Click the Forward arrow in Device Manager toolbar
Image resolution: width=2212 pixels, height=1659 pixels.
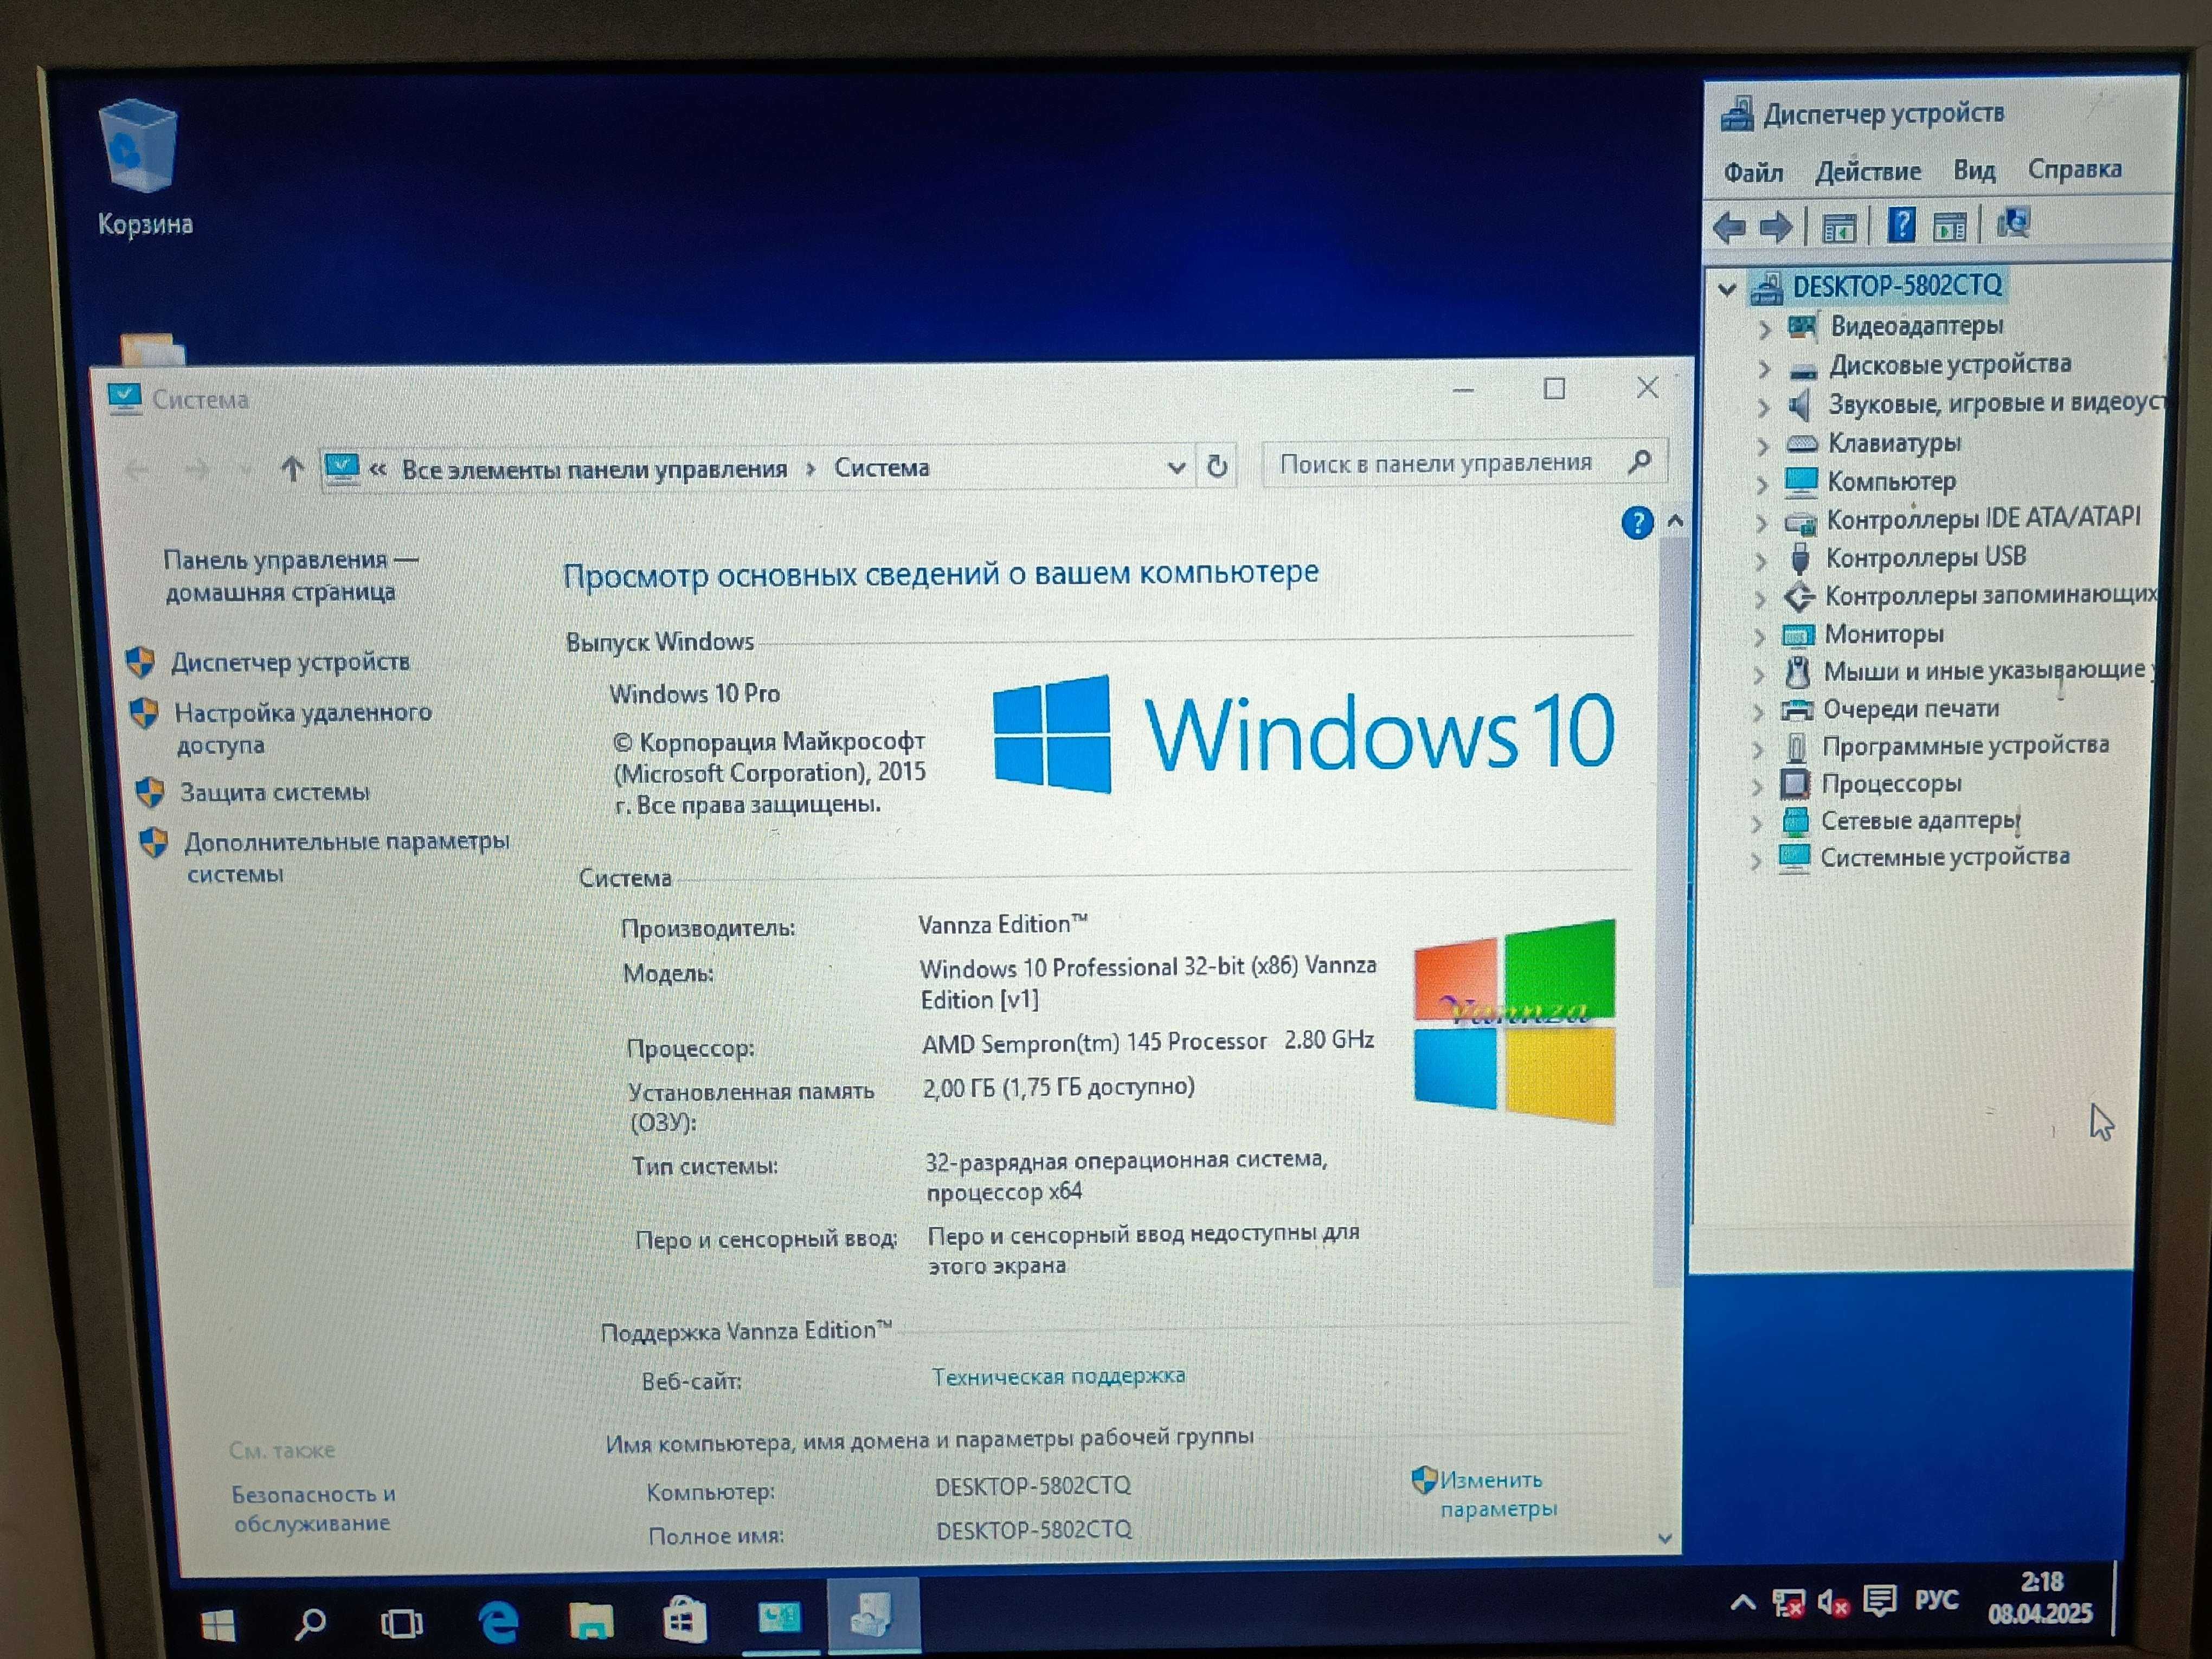point(1776,228)
